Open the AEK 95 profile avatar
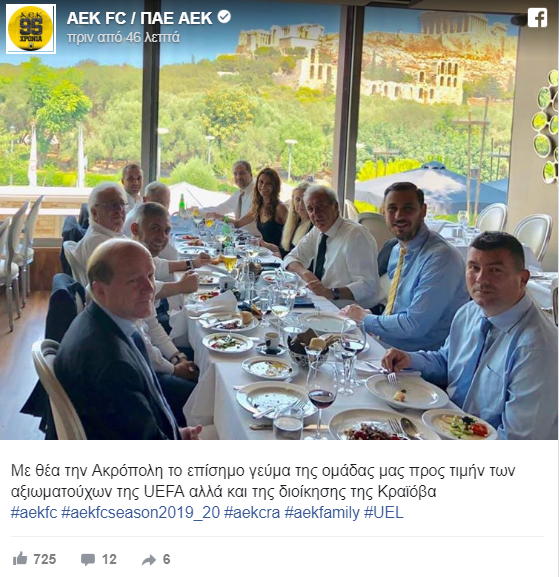 pos(31,29)
